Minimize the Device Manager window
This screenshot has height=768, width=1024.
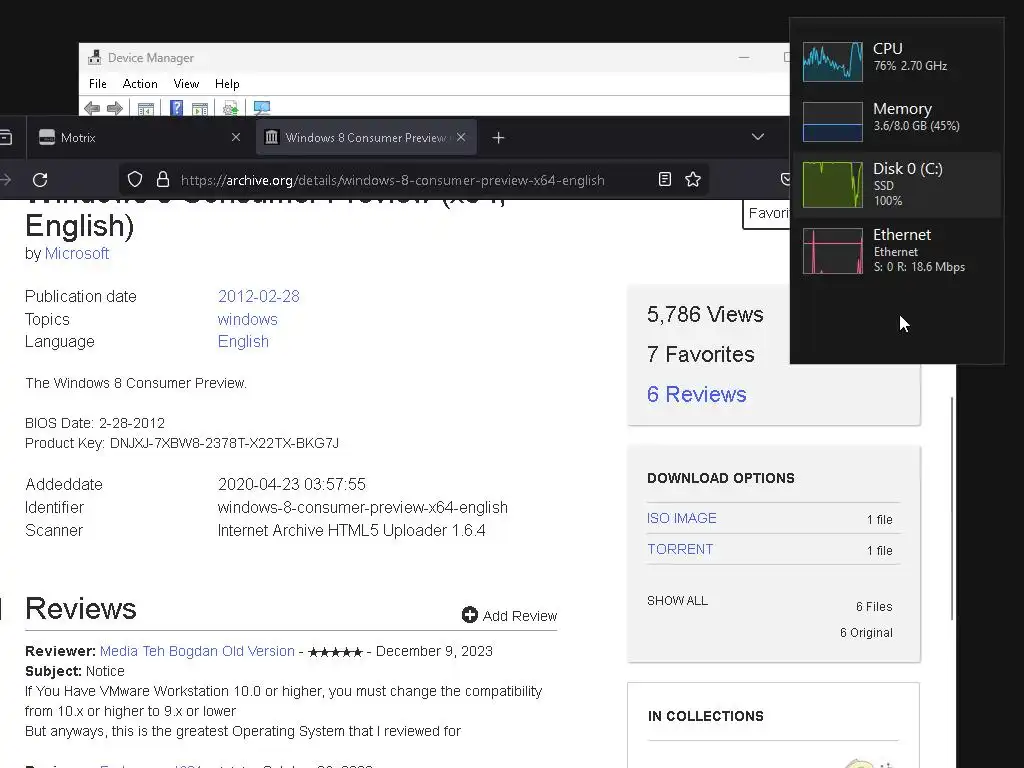[744, 57]
